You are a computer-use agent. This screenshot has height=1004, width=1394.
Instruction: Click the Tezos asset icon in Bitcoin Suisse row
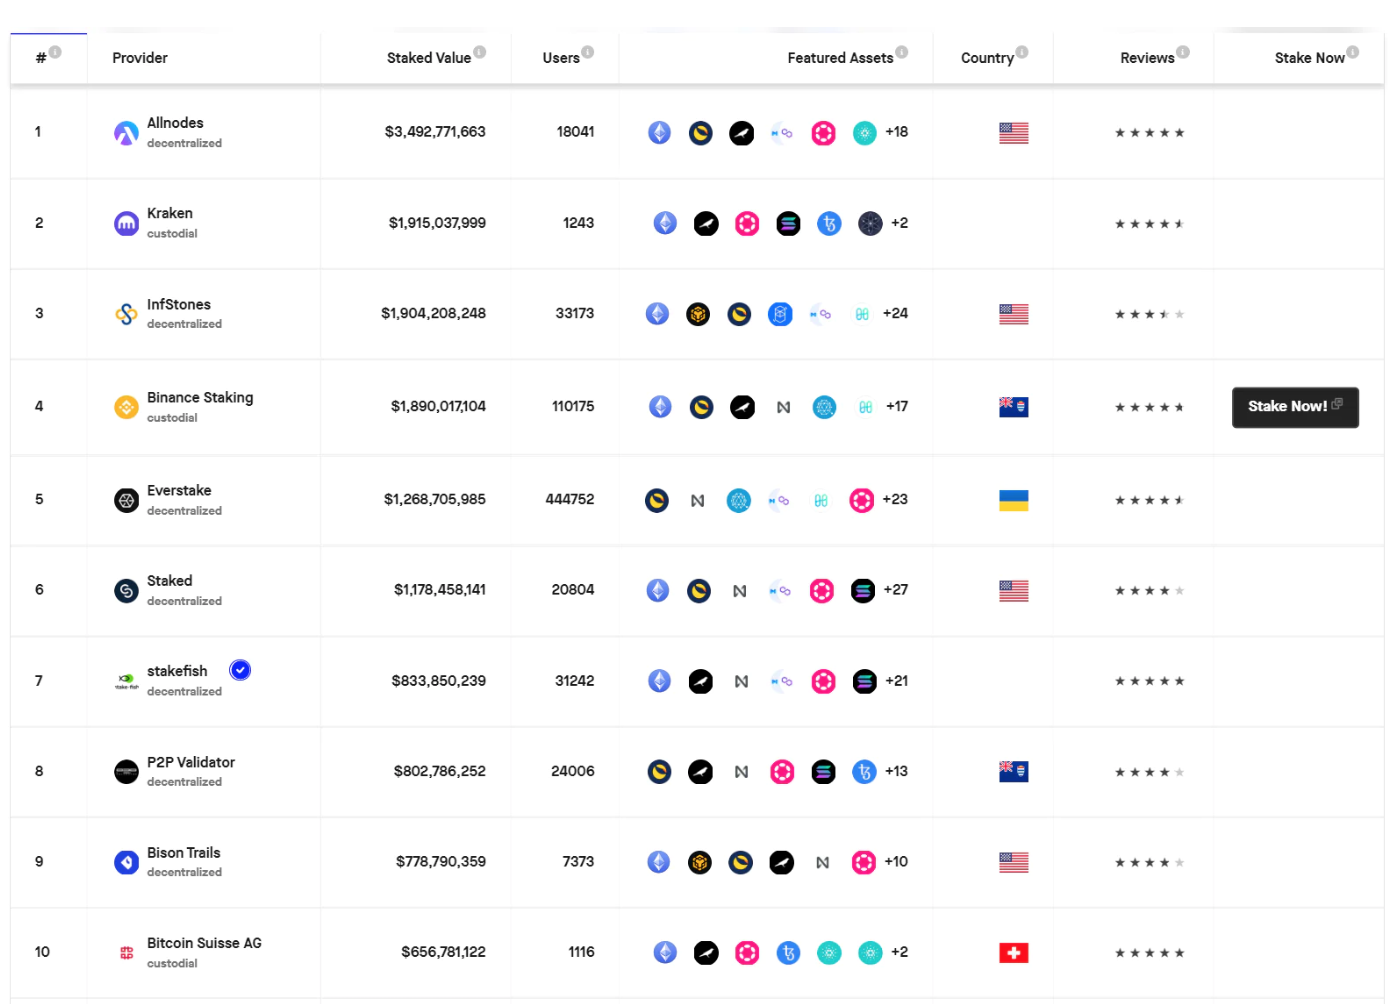click(x=788, y=953)
